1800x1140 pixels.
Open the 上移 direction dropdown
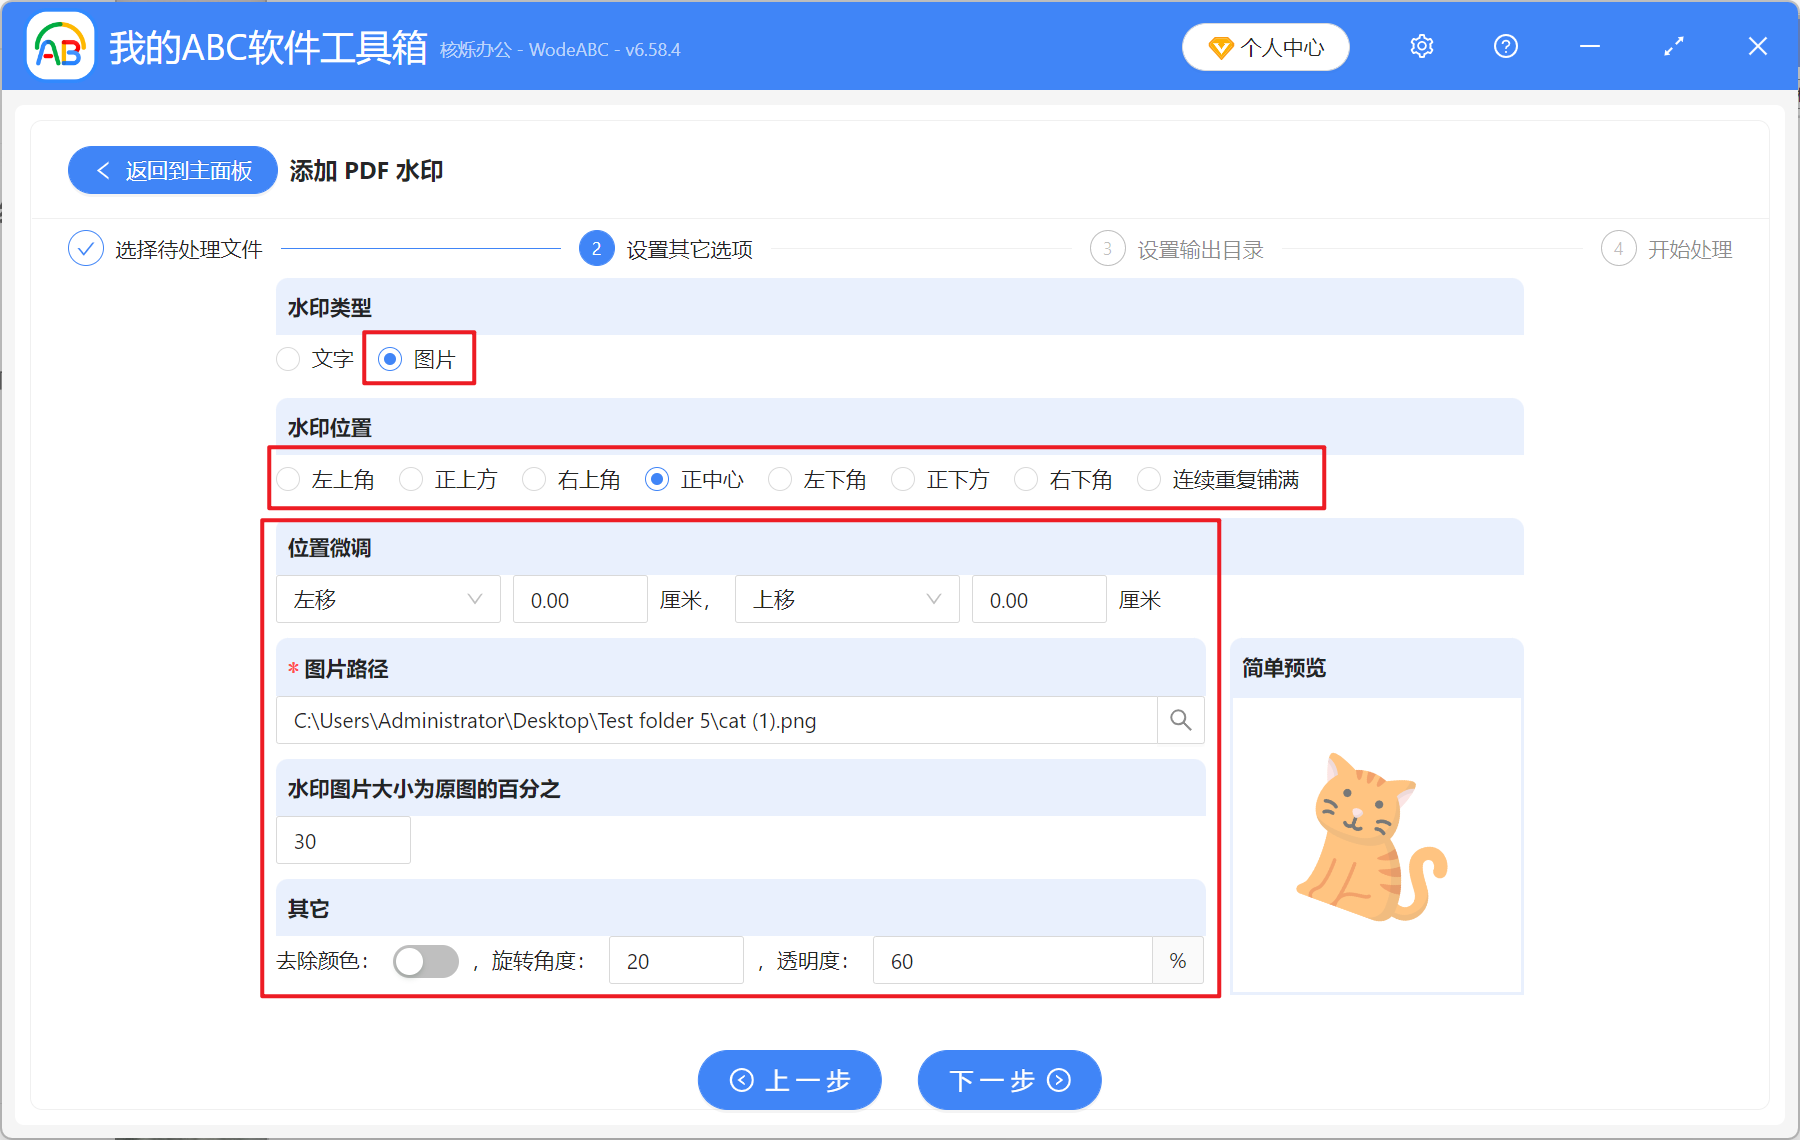coord(846,599)
